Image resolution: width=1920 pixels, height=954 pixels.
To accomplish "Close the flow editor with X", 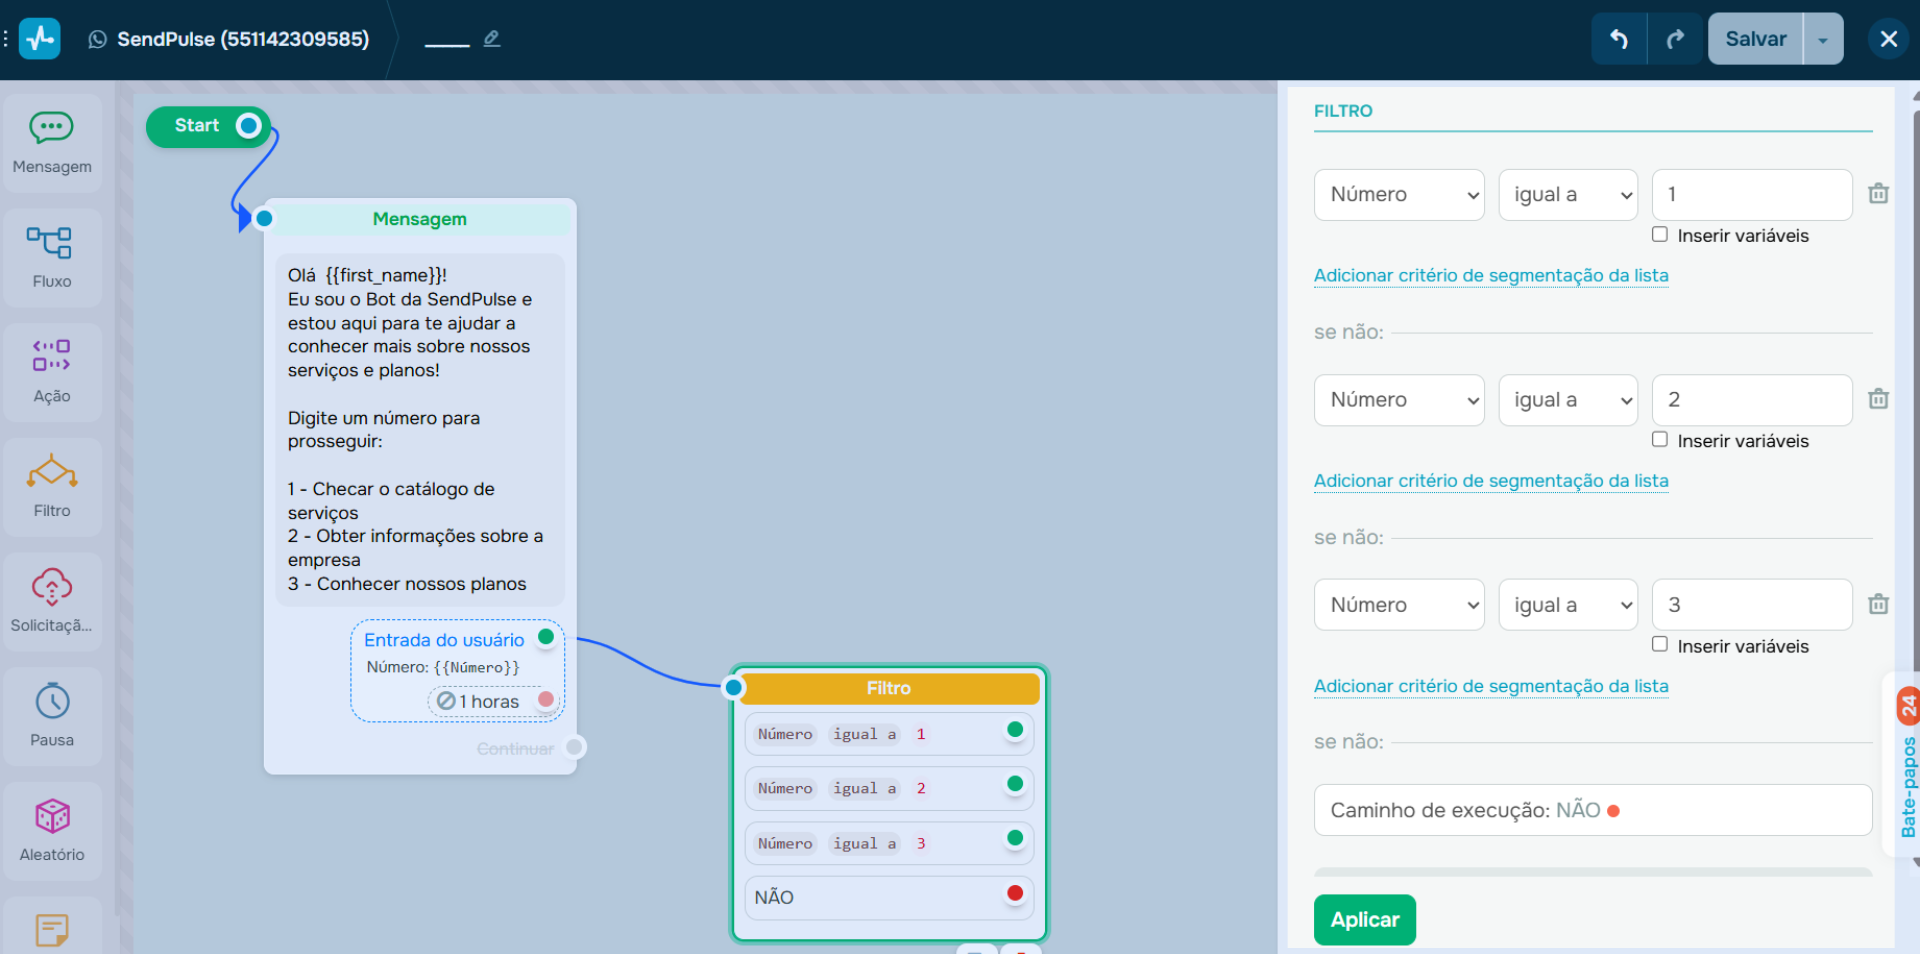I will pos(1888,39).
